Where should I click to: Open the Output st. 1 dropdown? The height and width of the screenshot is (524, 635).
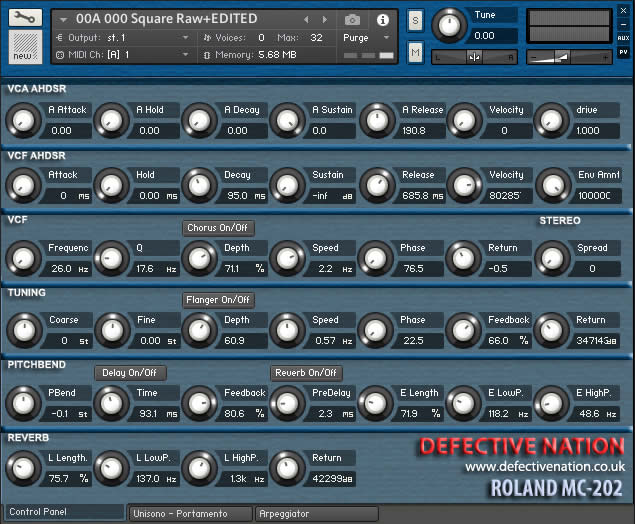coord(123,38)
